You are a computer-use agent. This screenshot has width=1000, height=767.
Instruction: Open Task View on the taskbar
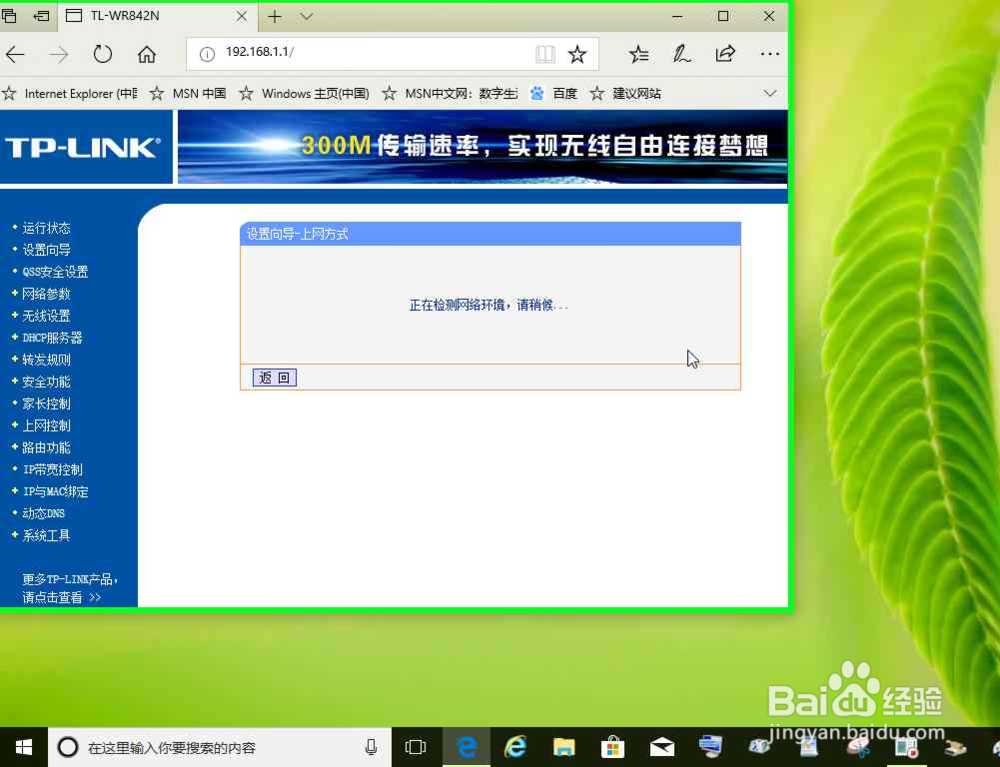click(x=415, y=747)
